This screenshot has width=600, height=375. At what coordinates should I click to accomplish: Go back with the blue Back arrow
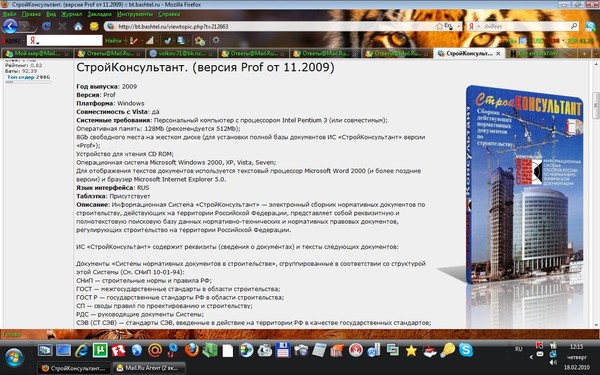click(x=10, y=26)
